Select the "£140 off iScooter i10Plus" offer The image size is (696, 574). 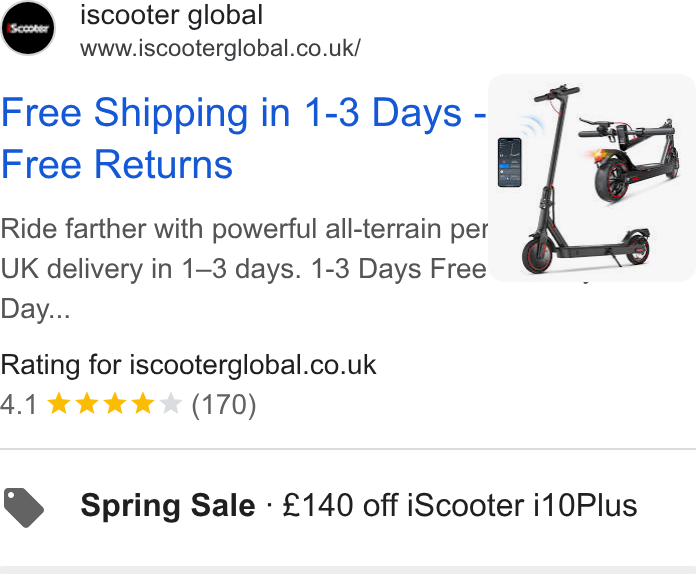pyautogui.click(x=459, y=505)
